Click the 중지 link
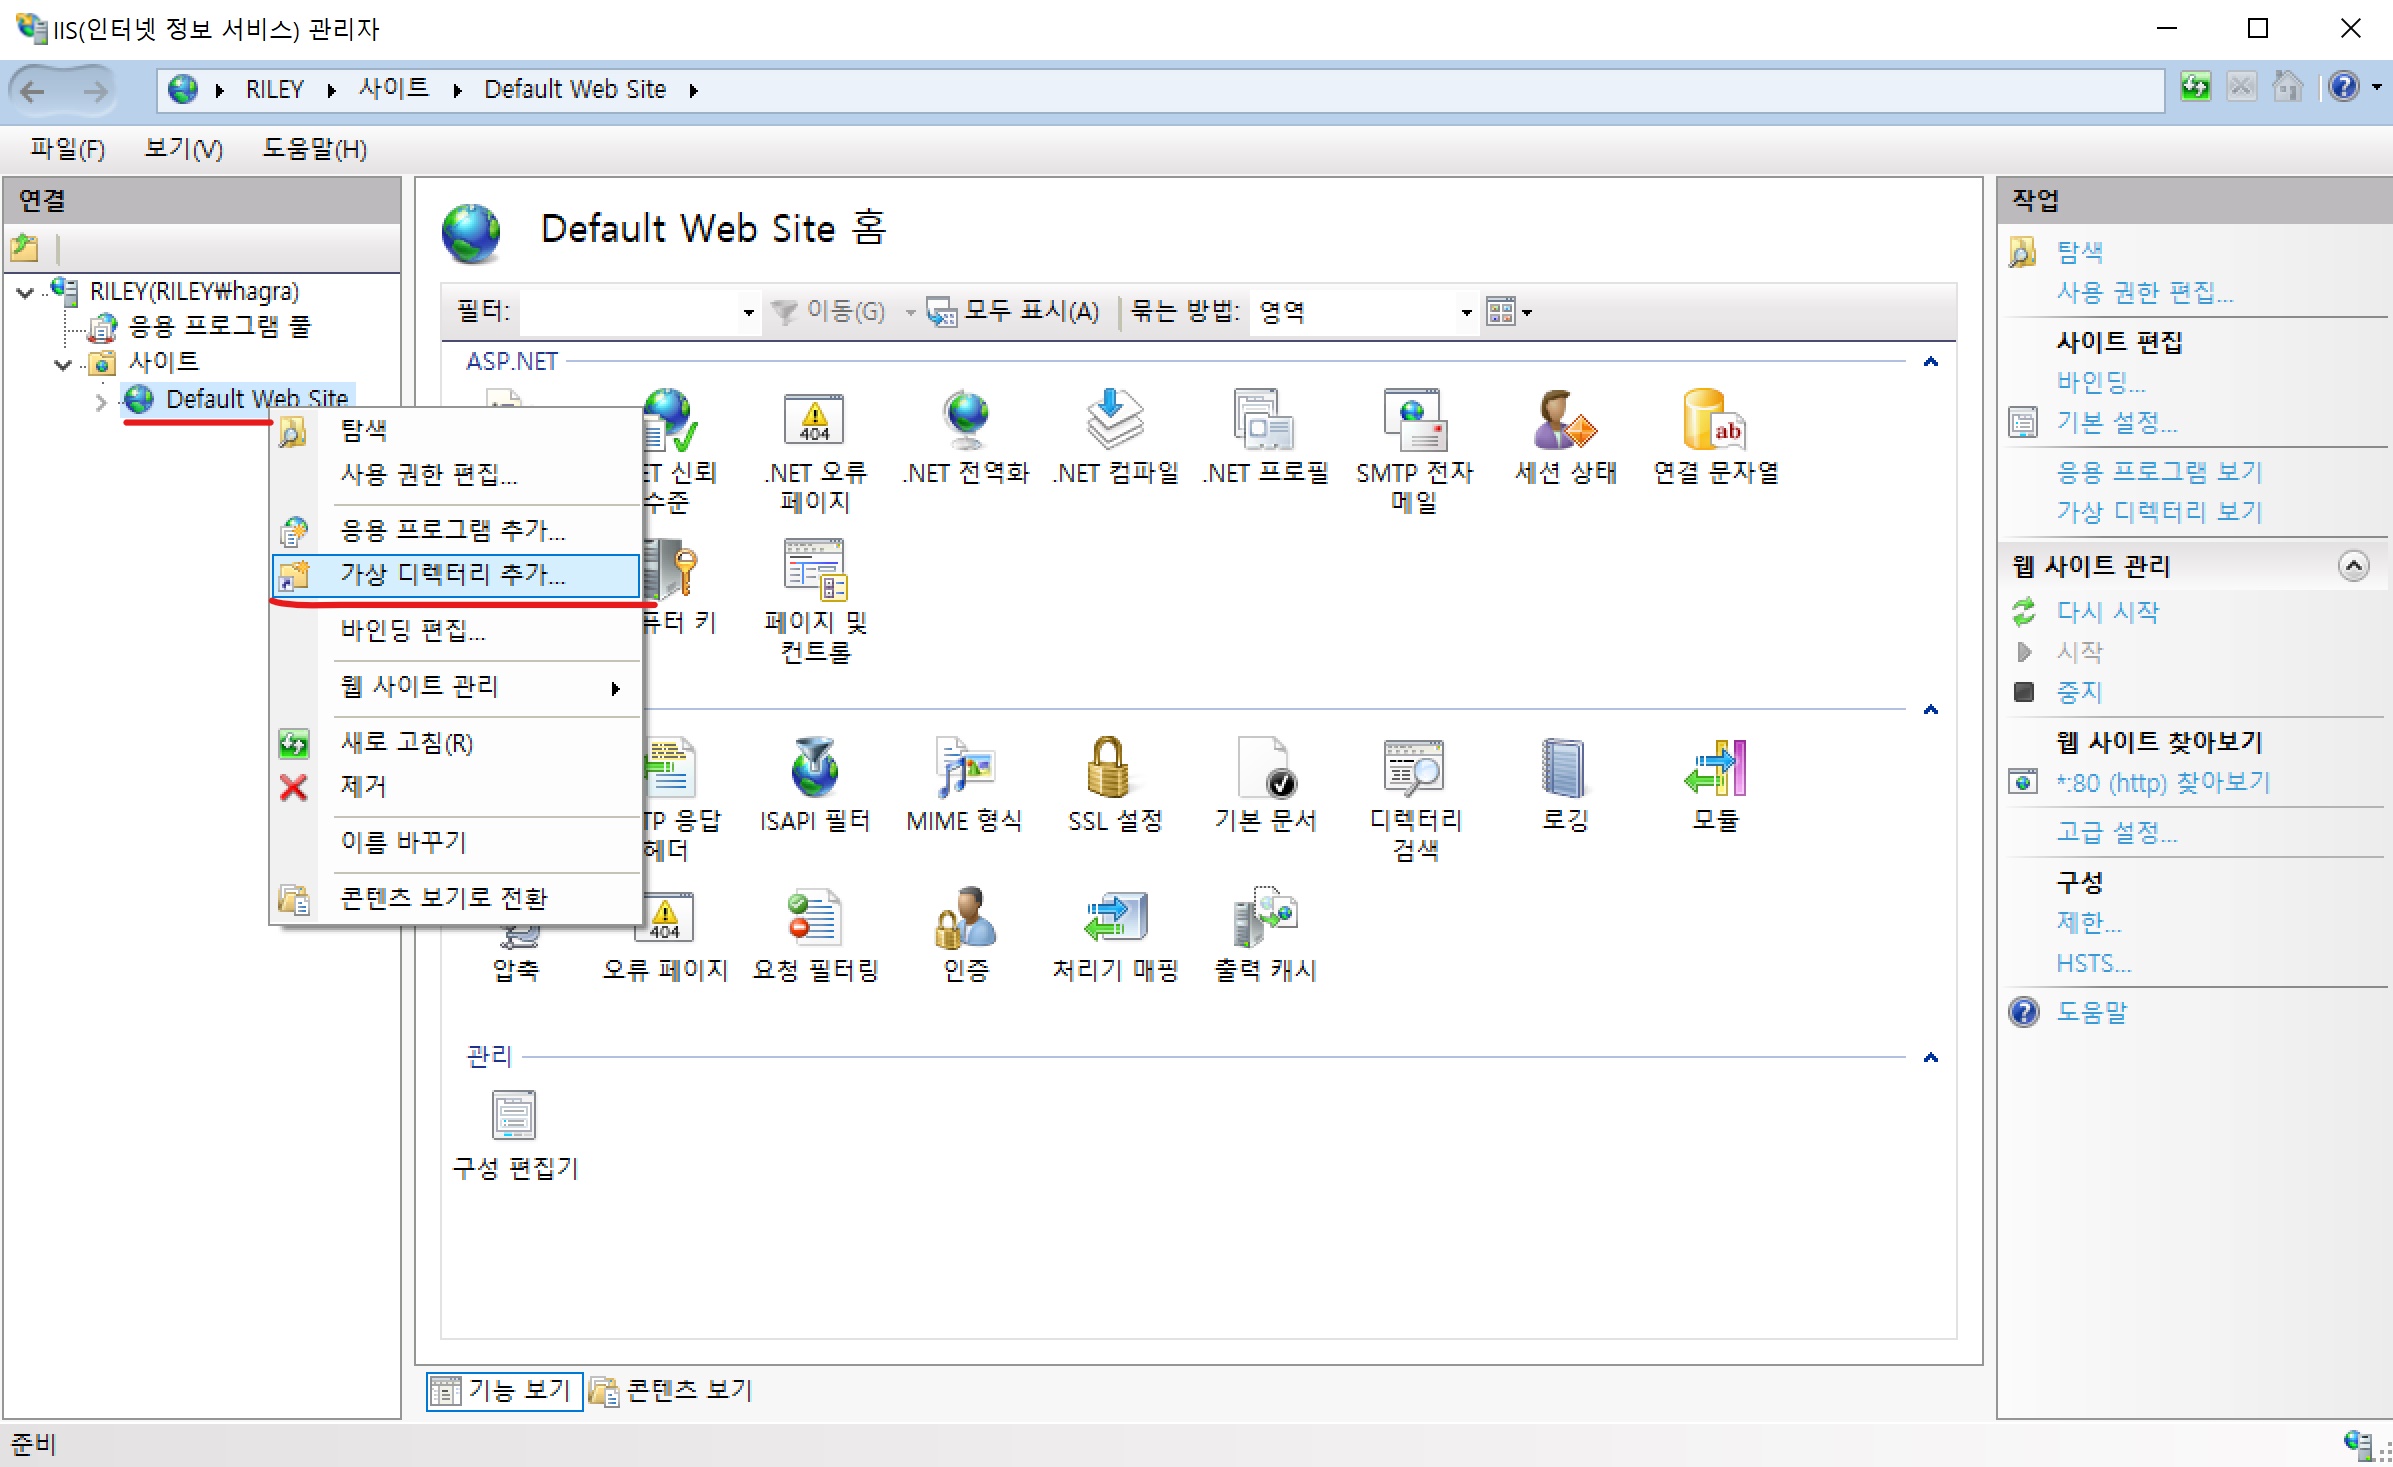Image resolution: width=2393 pixels, height=1467 pixels. click(x=2079, y=692)
